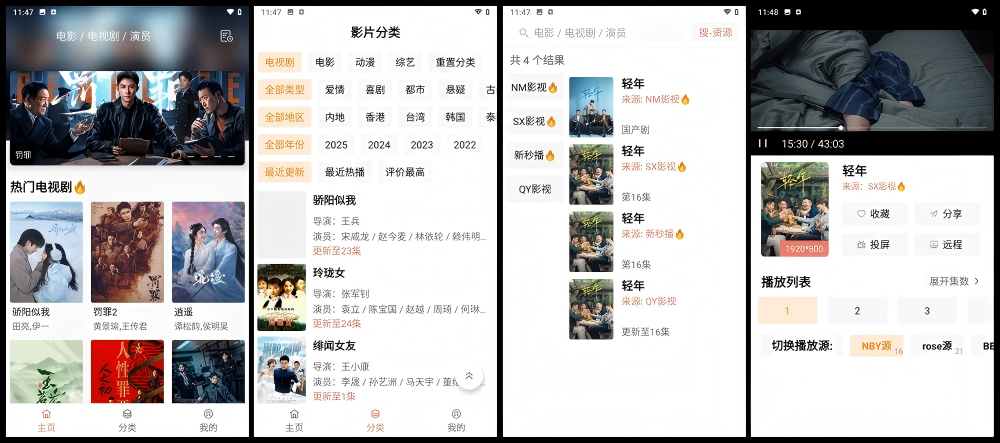
Task: Pause the video with the pause icon
Action: coord(763,144)
